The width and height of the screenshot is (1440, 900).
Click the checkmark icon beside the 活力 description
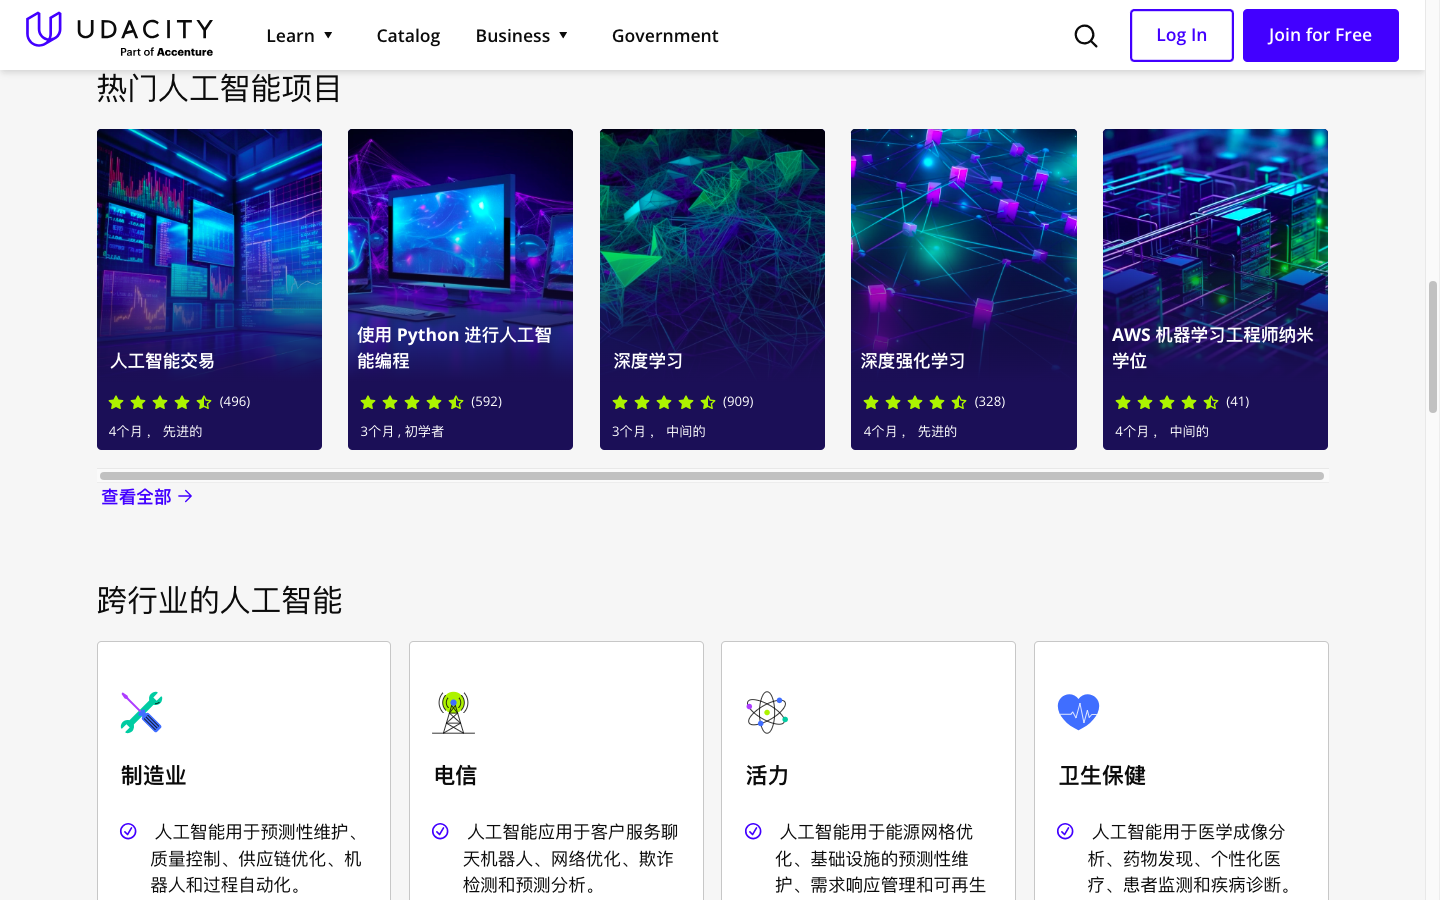coord(753,831)
